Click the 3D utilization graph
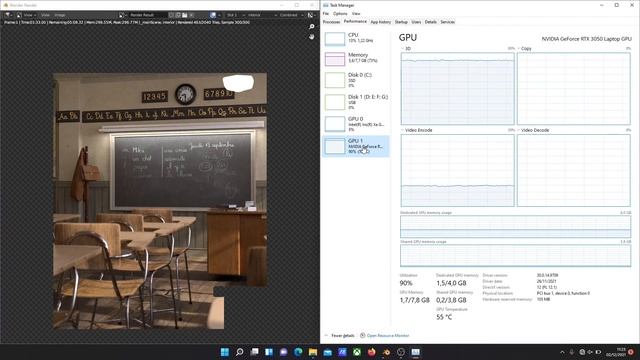The width and height of the screenshot is (640, 360). [x=458, y=89]
